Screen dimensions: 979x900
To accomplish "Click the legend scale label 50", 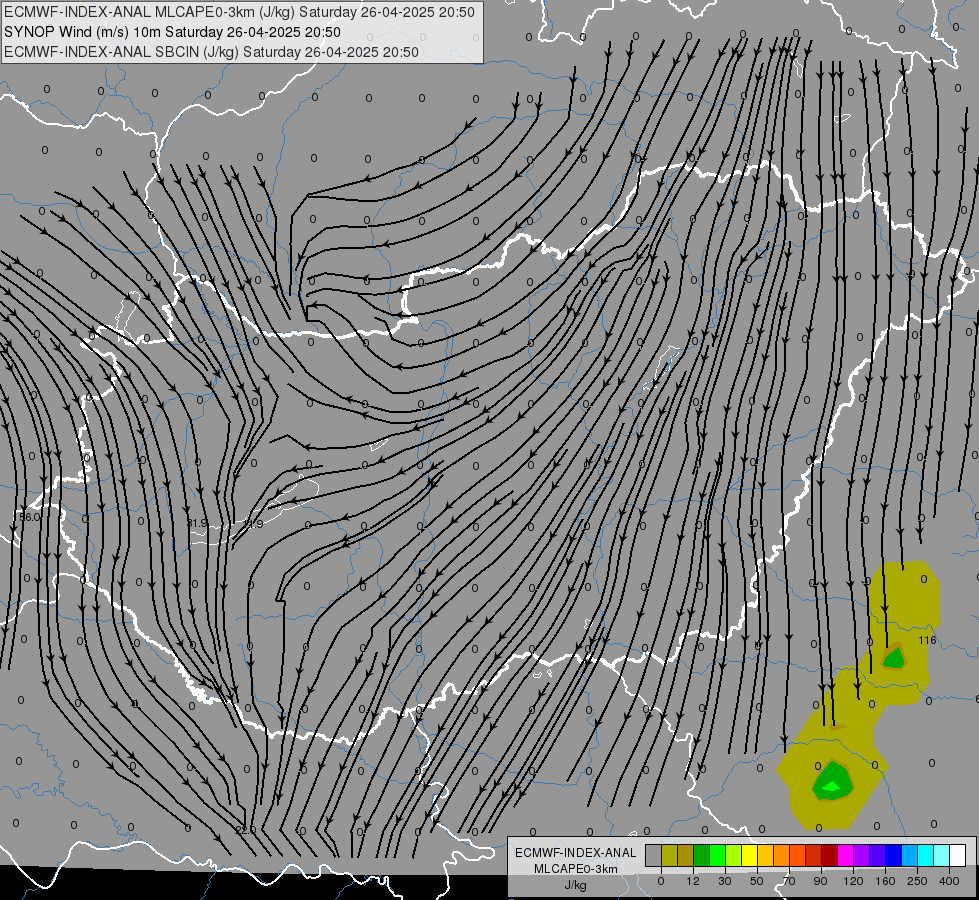I will [756, 881].
